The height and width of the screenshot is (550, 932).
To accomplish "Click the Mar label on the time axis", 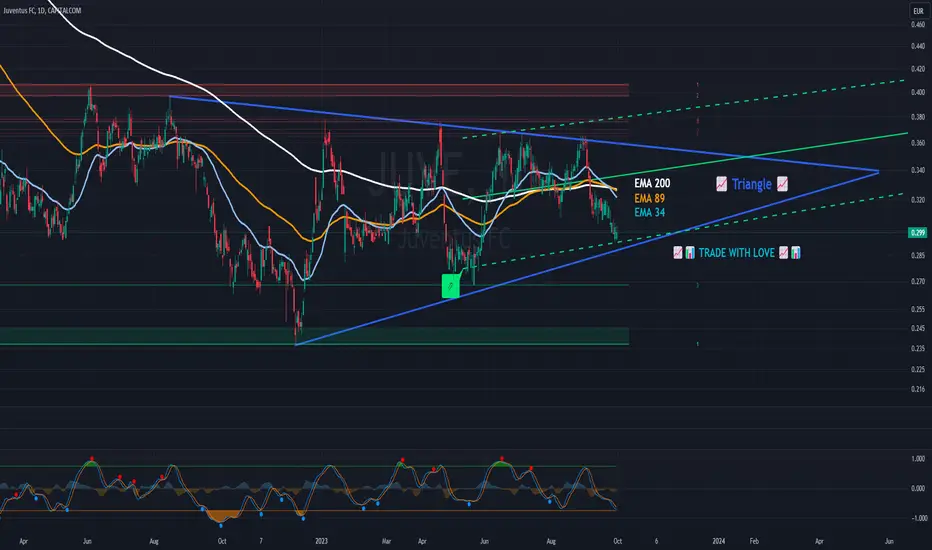I will coord(386,541).
